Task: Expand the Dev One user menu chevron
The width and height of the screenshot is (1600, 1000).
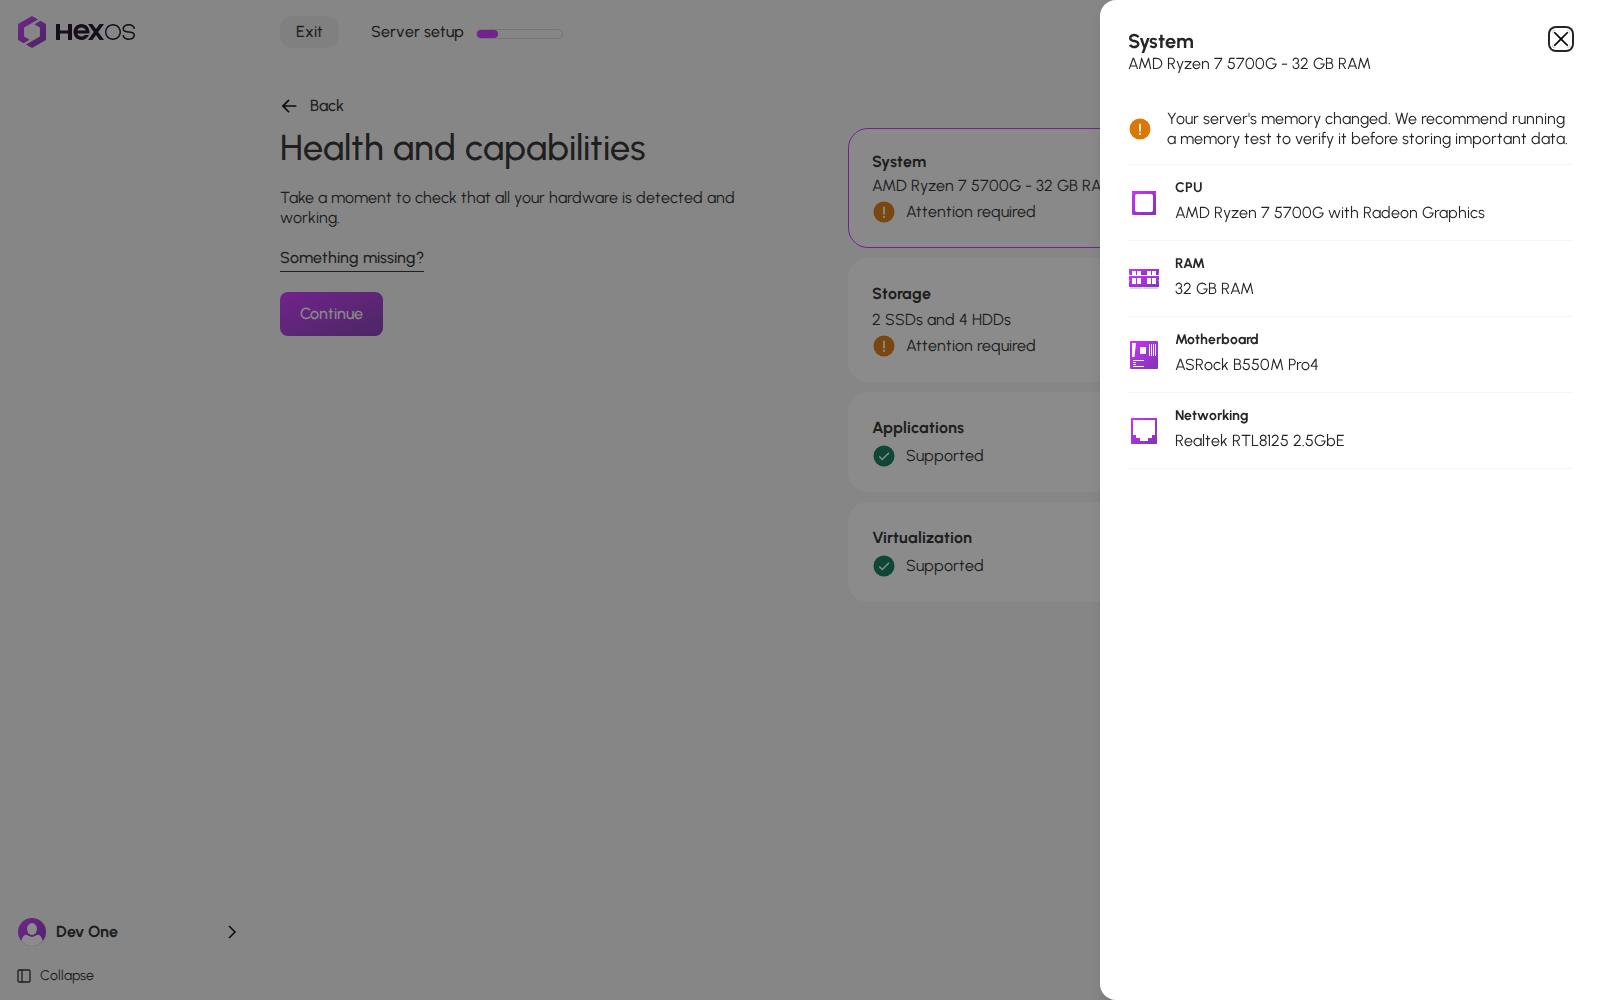Action: click(232, 932)
